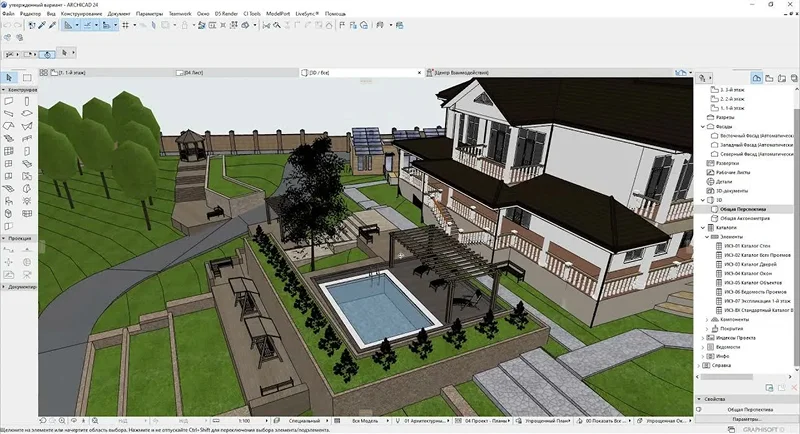The height and width of the screenshot is (434, 800).
Task: Select Общая Аксонометрия in Navigator tree
Action: click(x=743, y=218)
